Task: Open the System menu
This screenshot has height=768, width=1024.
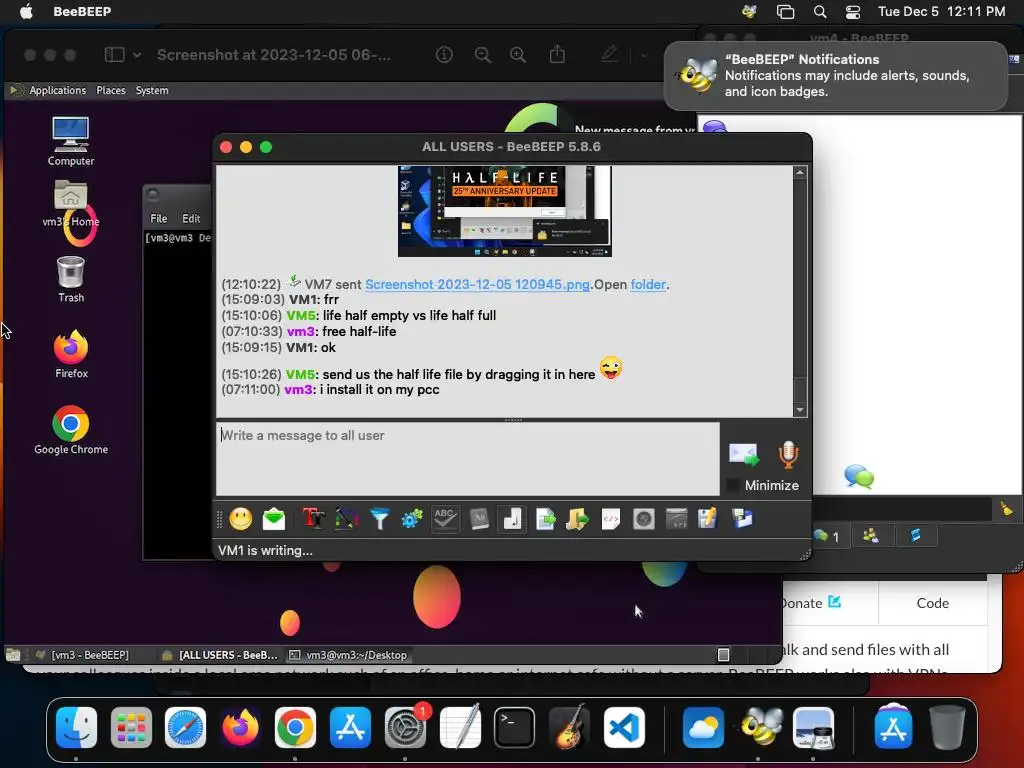Action: click(152, 90)
